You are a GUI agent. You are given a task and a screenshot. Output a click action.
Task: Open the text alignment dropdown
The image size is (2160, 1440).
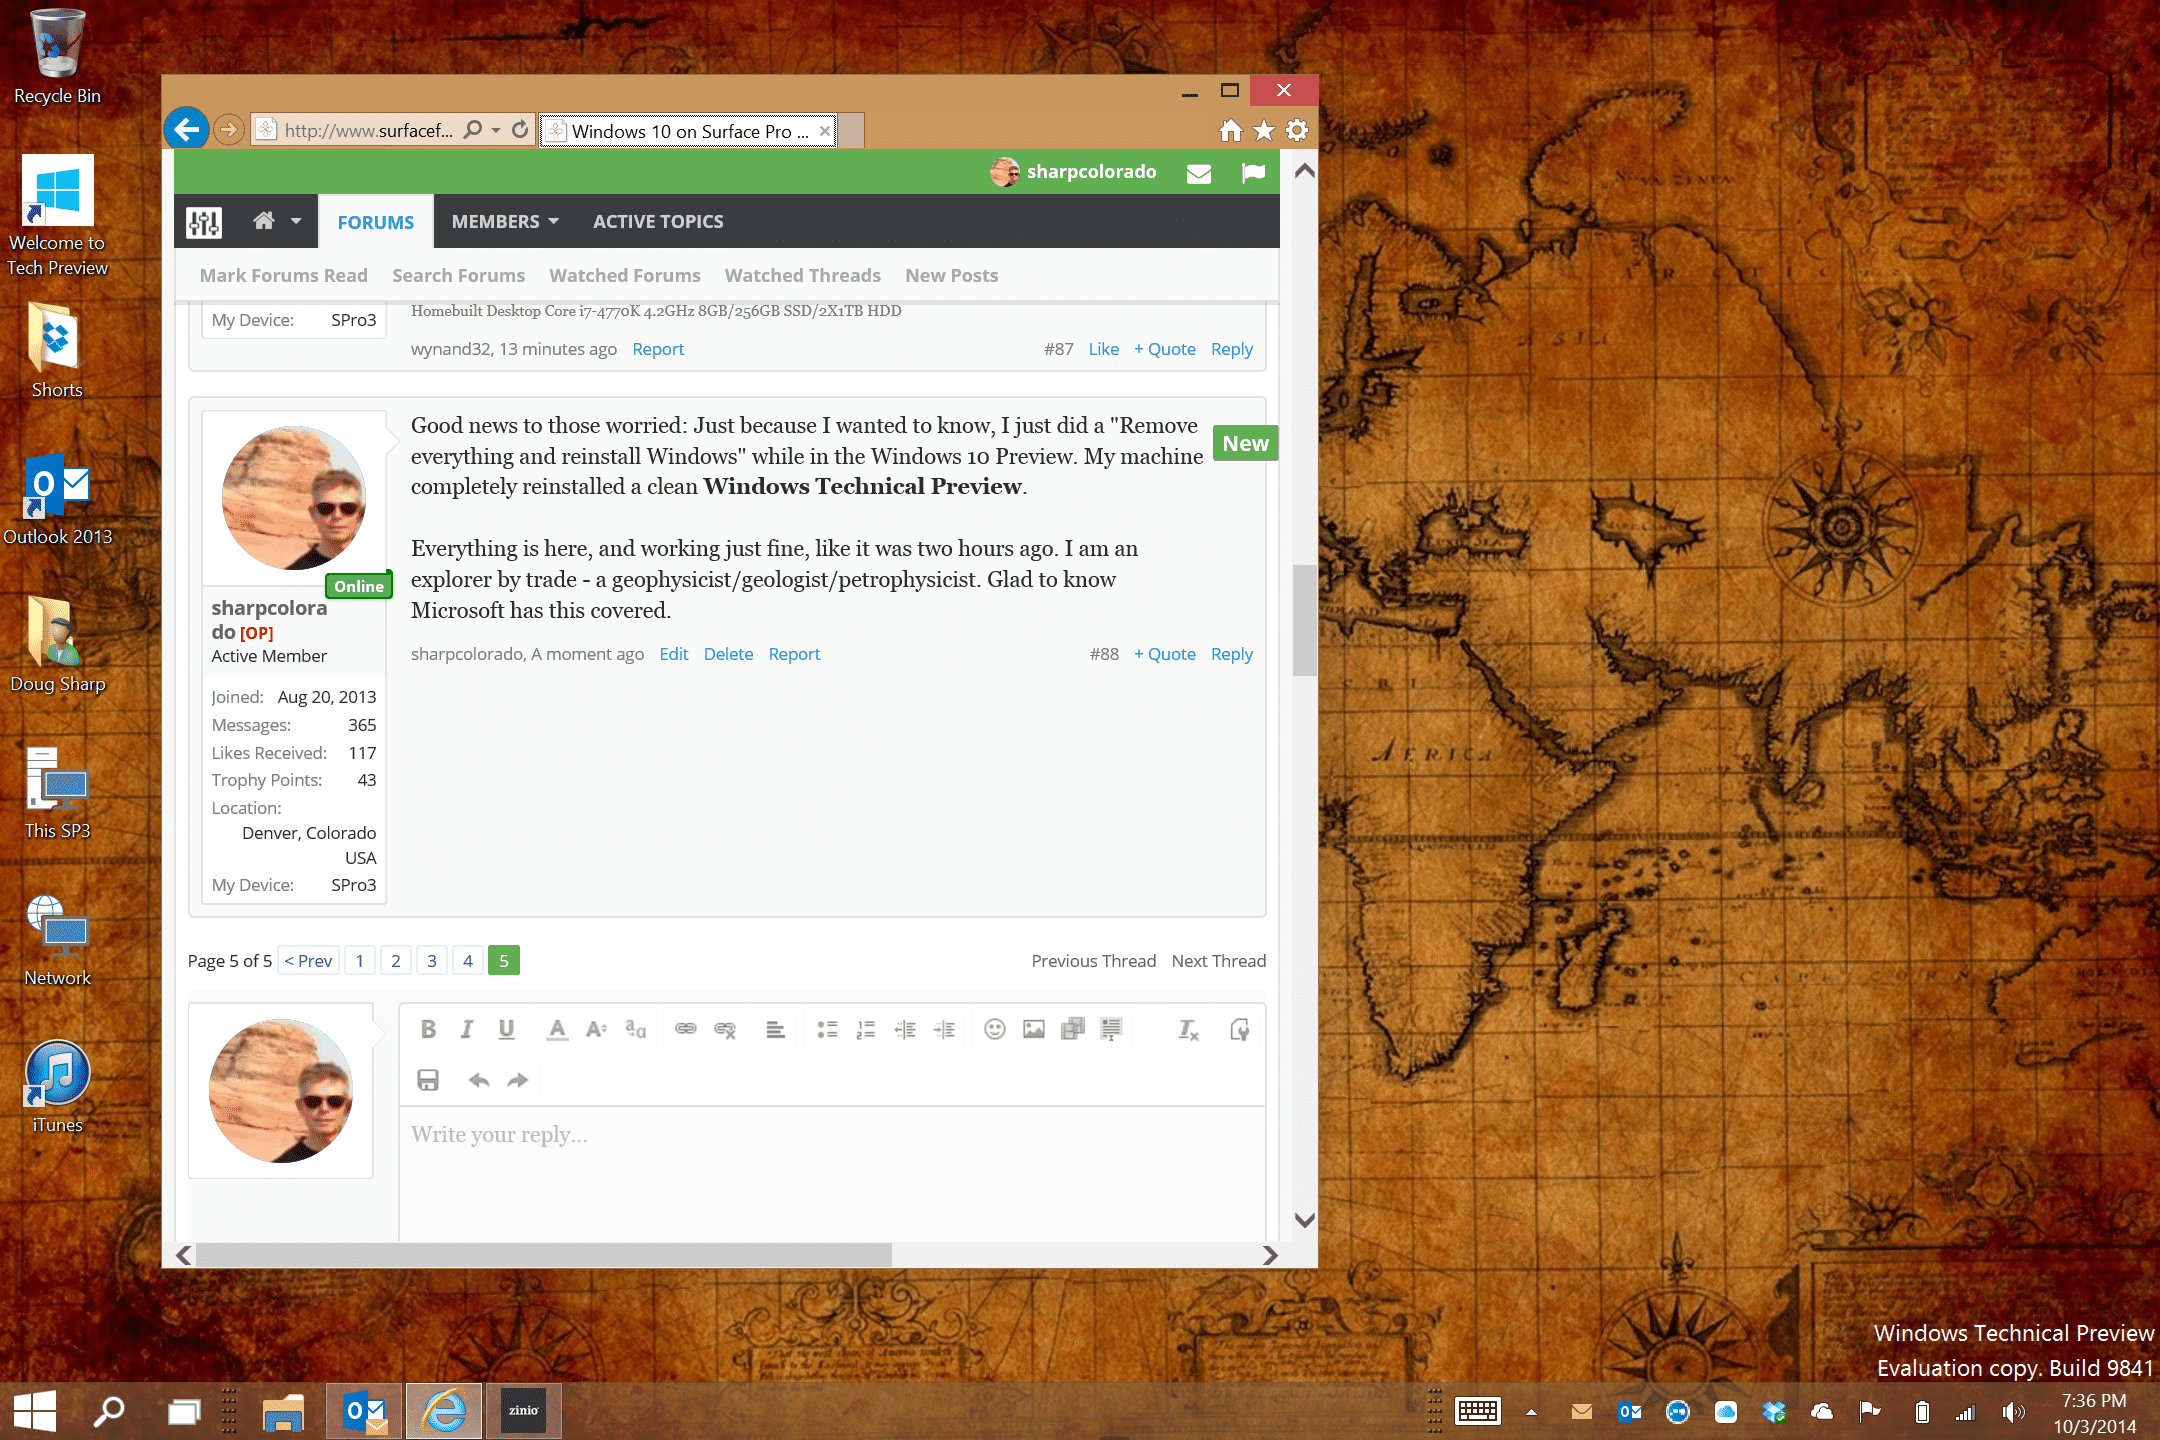coord(775,1029)
